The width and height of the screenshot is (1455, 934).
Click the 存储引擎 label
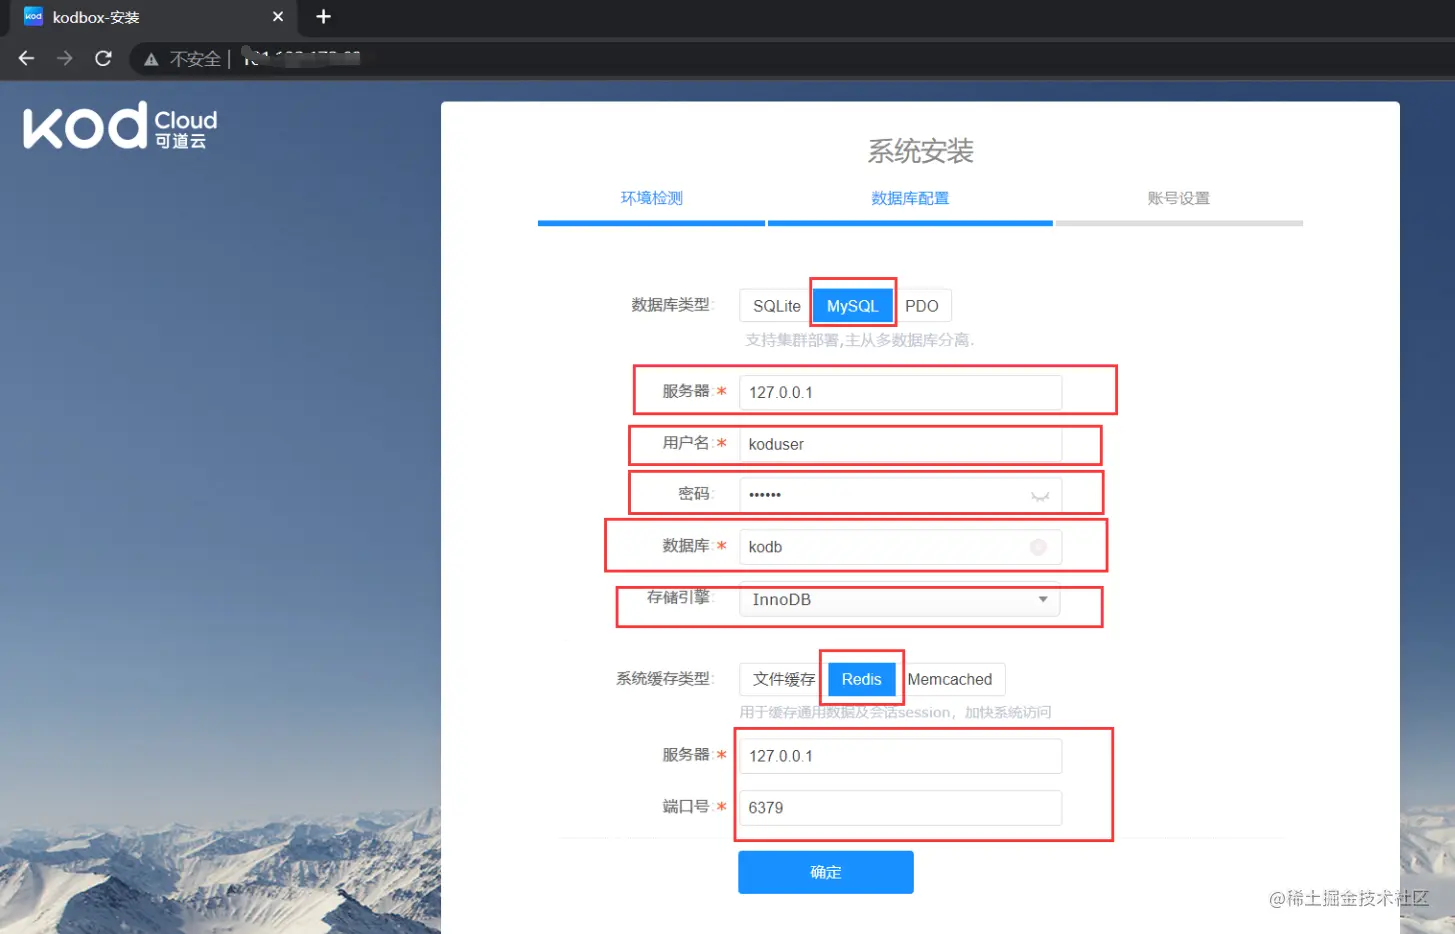[x=679, y=597]
